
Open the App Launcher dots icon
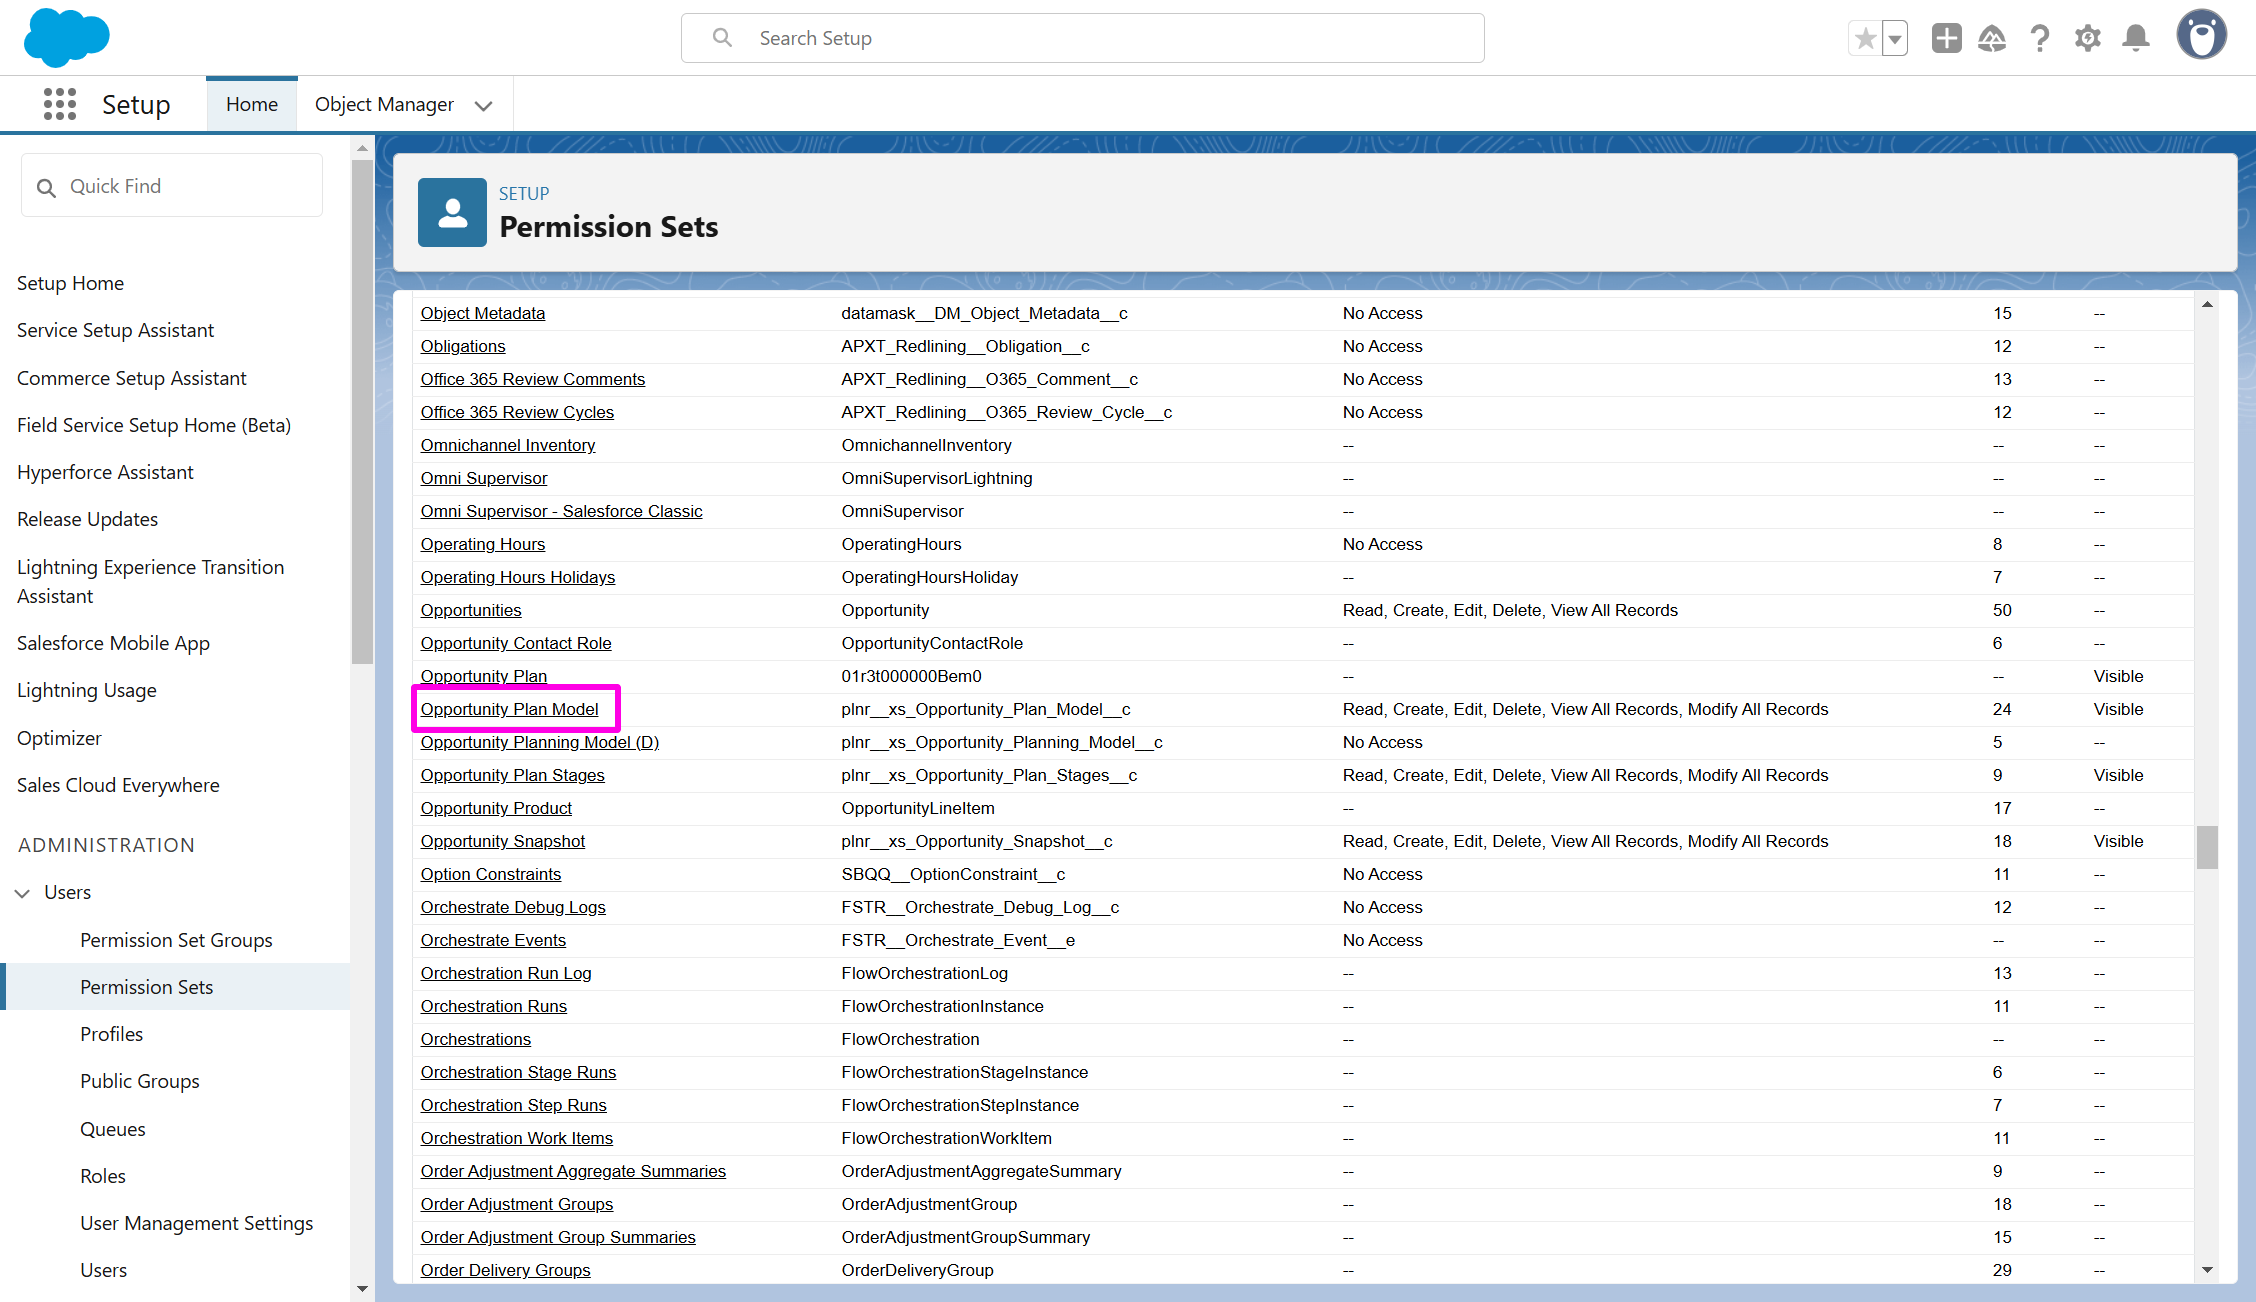click(60, 104)
